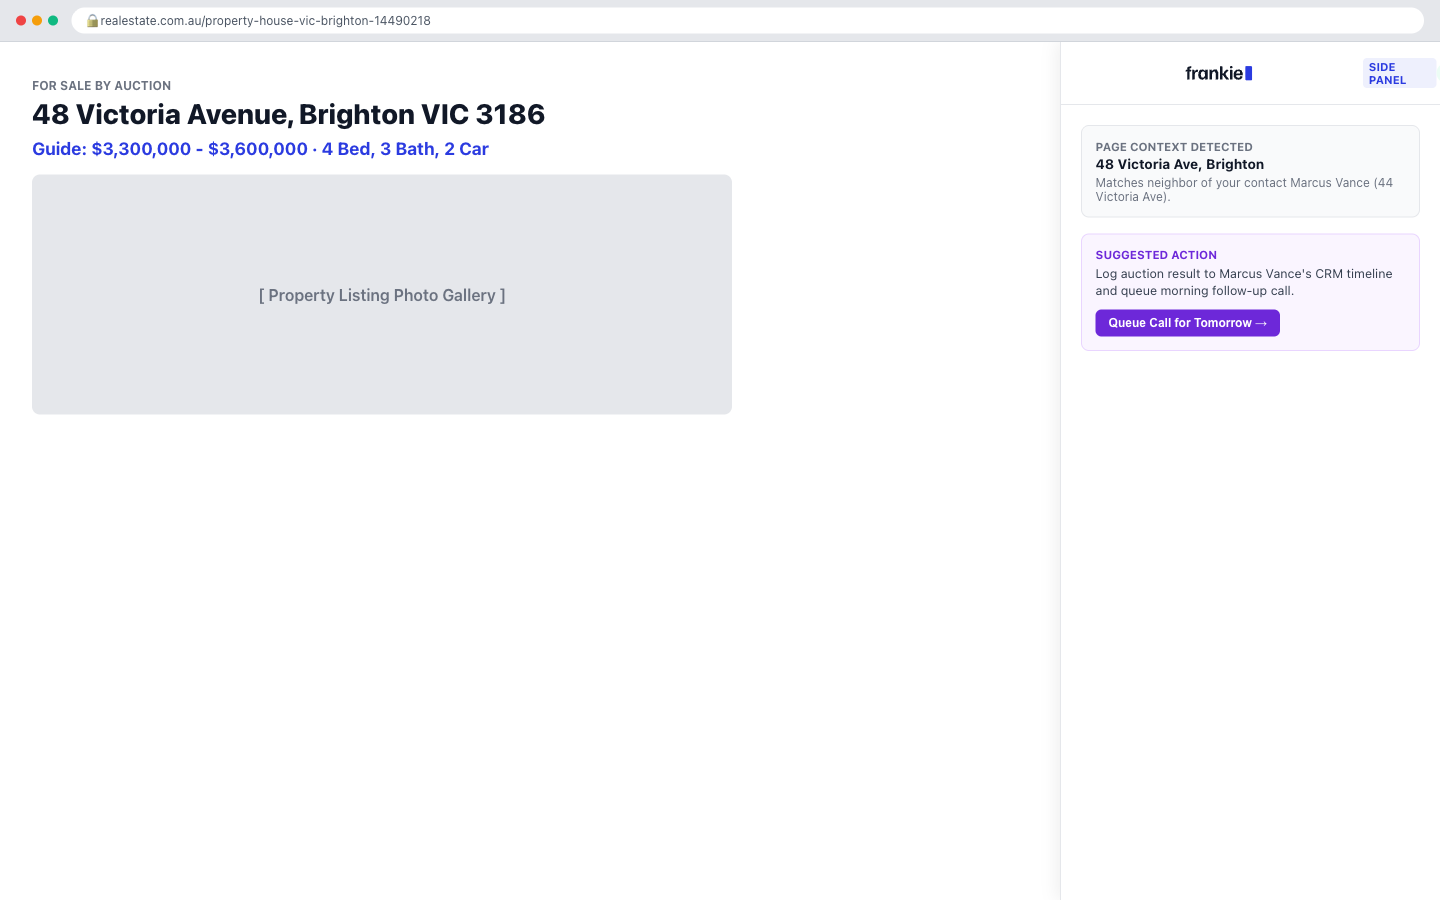This screenshot has width=1440, height=900.
Task: Click the frankie logo in side panel
Action: (1218, 73)
